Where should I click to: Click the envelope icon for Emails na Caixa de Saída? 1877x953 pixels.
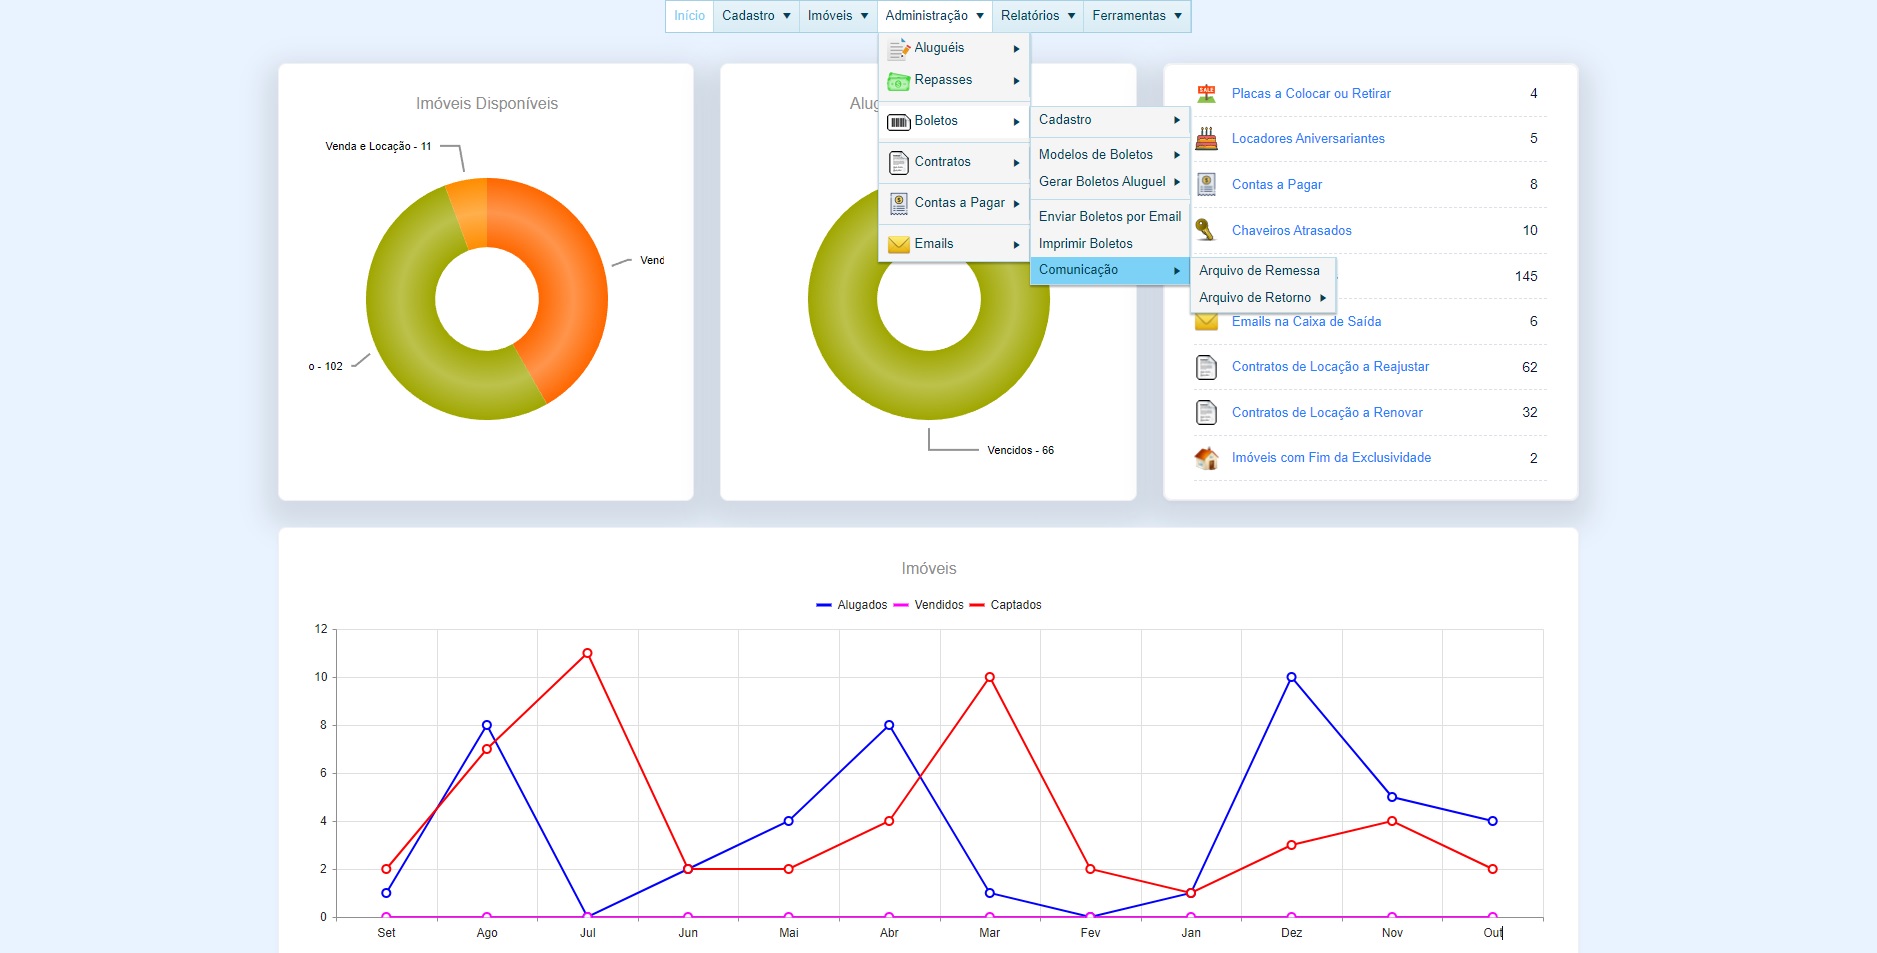1207,322
